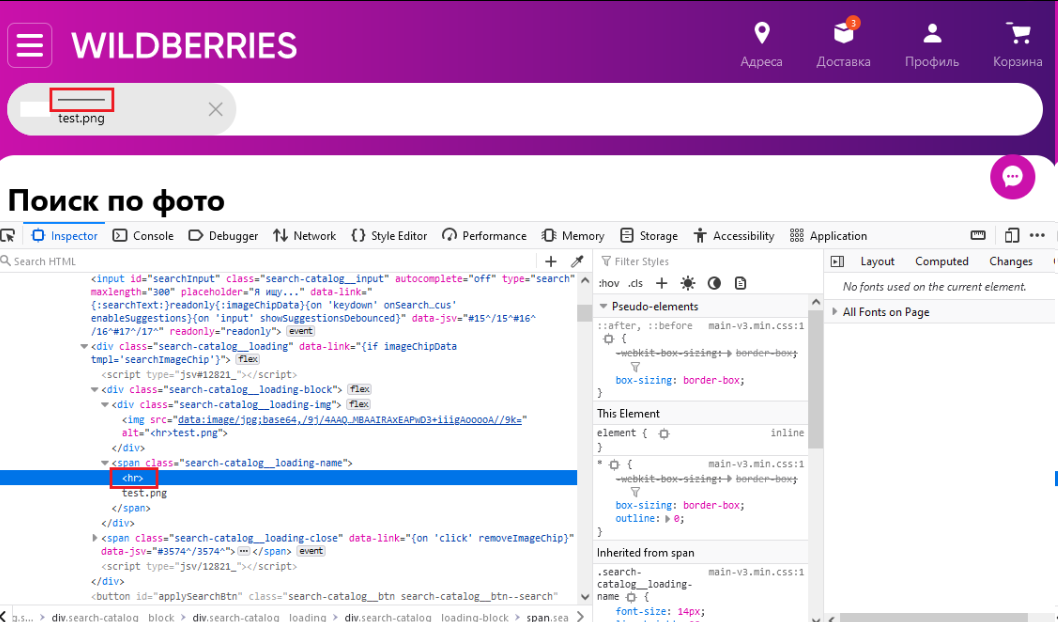Toggle light color scheme simulation
The height and width of the screenshot is (622, 1058).
[688, 283]
